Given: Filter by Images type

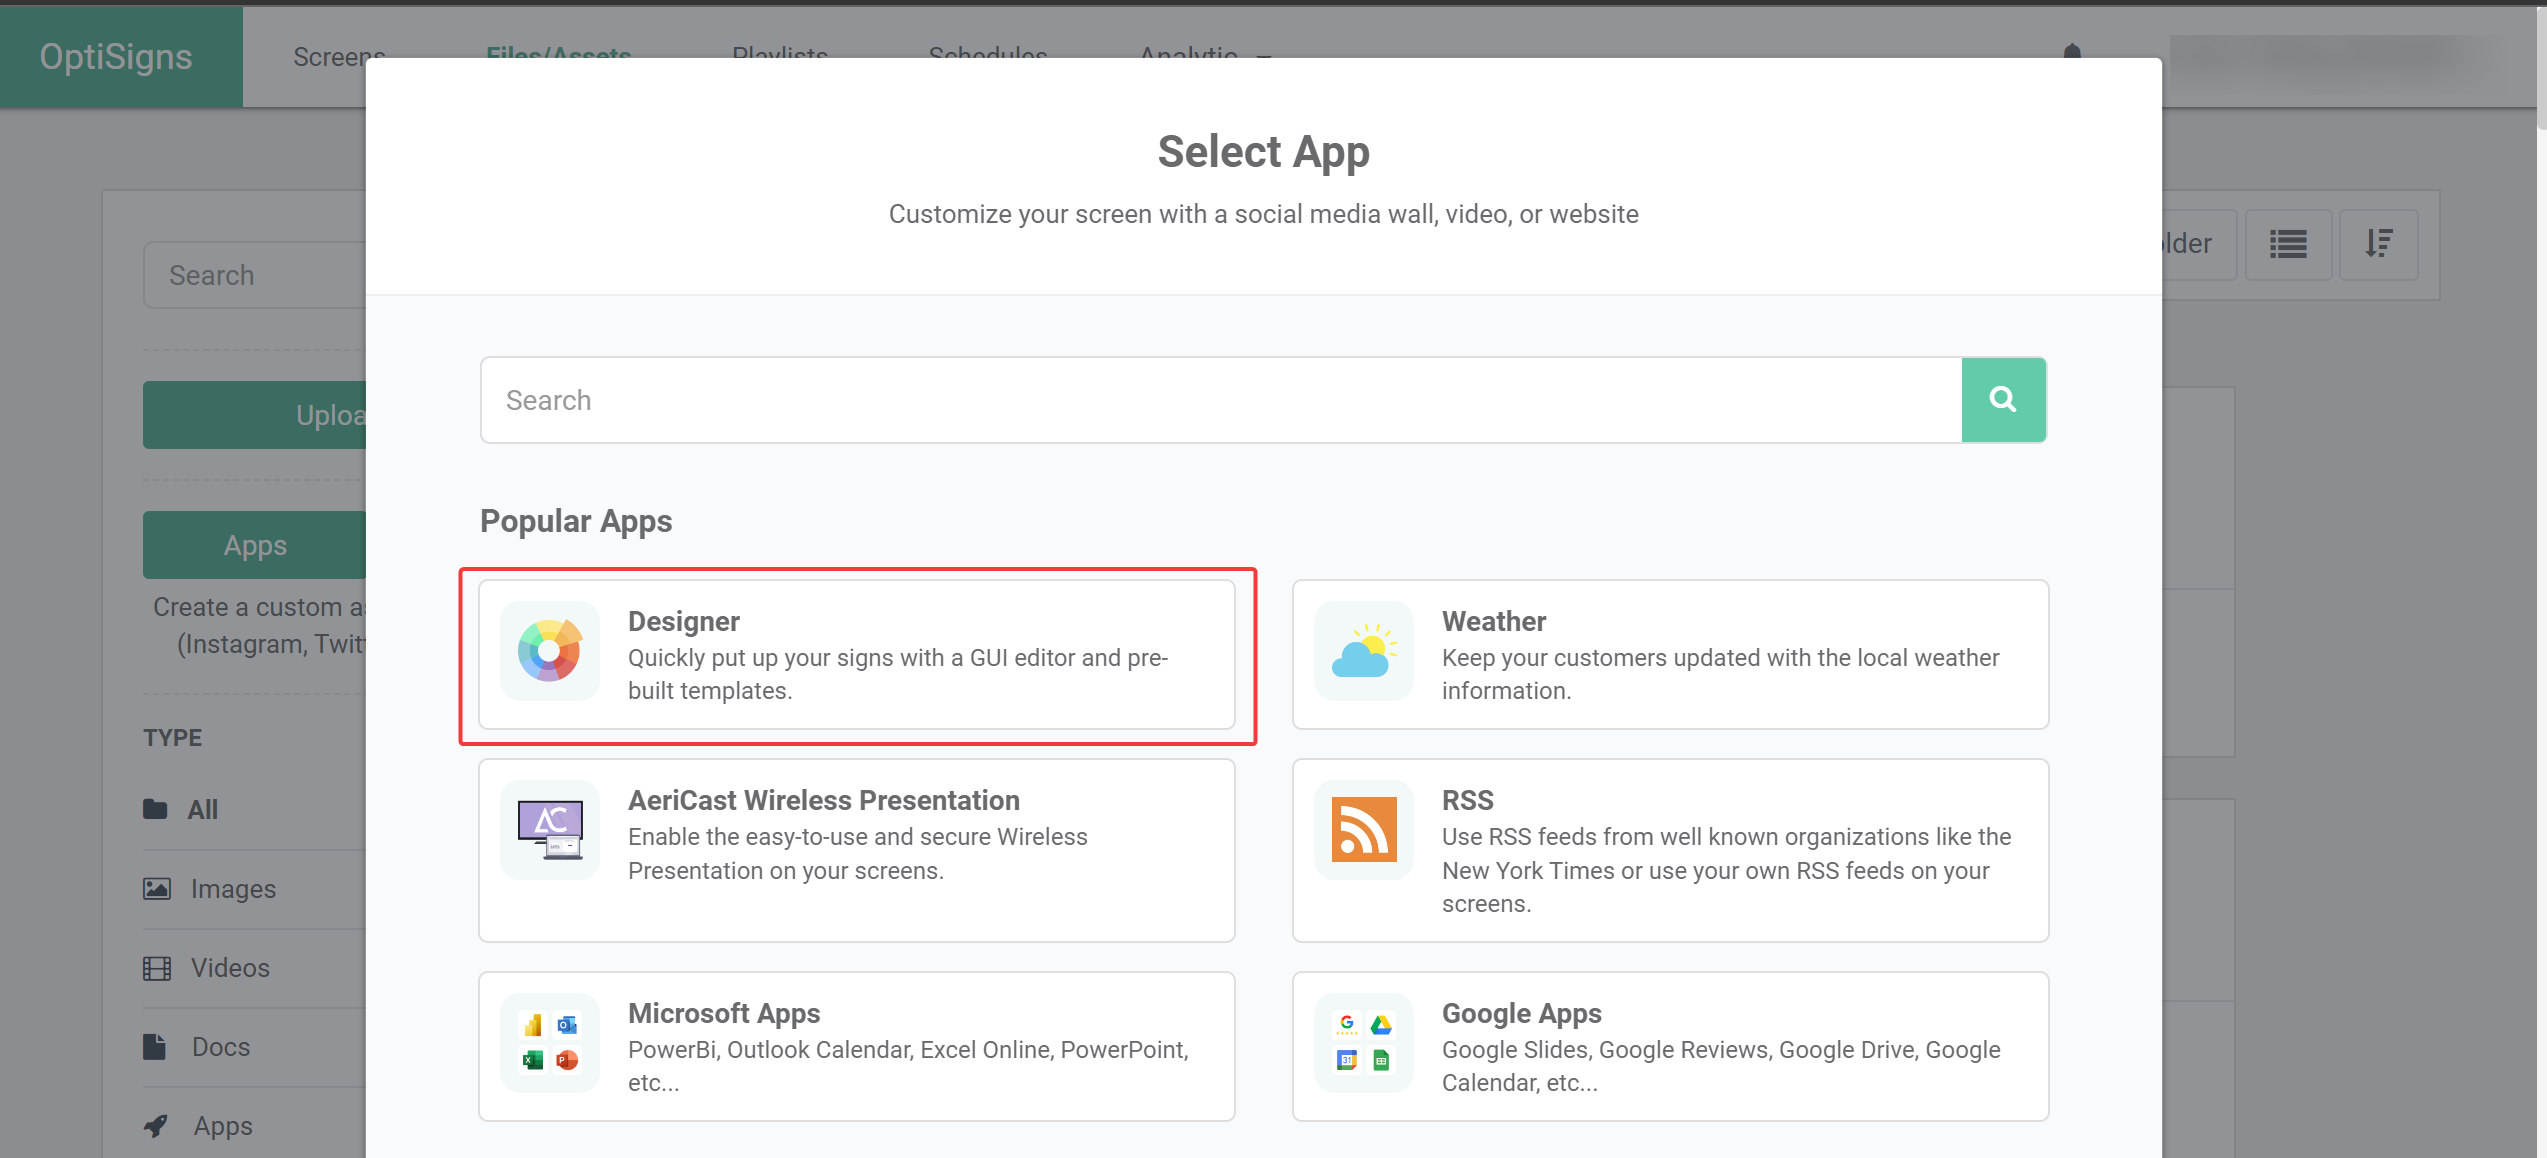Looking at the screenshot, I should point(233,889).
